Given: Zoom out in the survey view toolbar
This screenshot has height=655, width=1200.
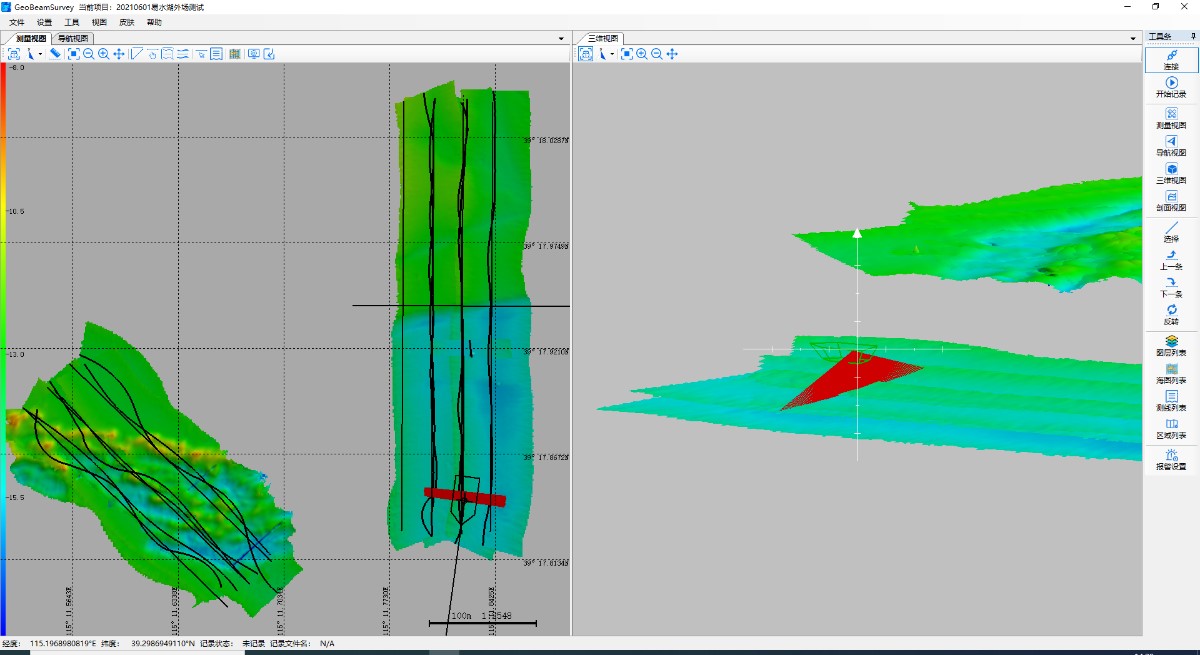Looking at the screenshot, I should (x=89, y=54).
